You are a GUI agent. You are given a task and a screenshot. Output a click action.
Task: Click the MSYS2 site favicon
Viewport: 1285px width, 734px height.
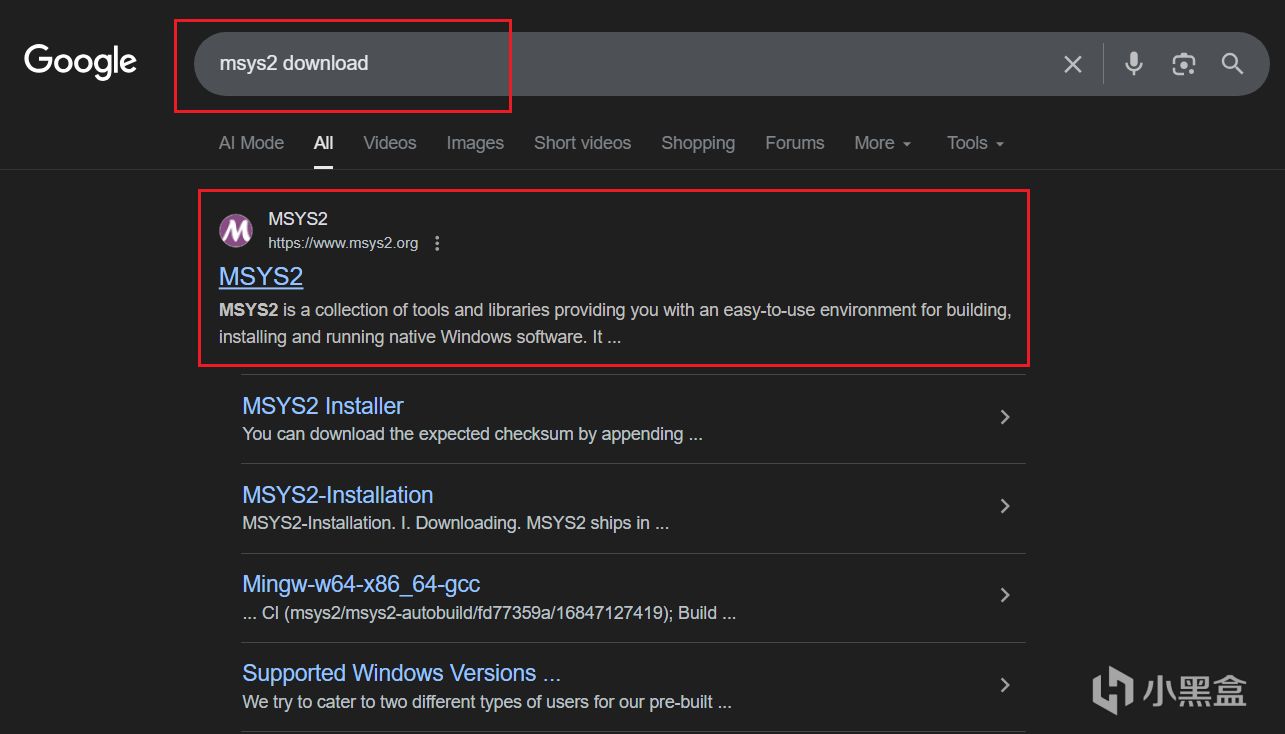point(236,231)
